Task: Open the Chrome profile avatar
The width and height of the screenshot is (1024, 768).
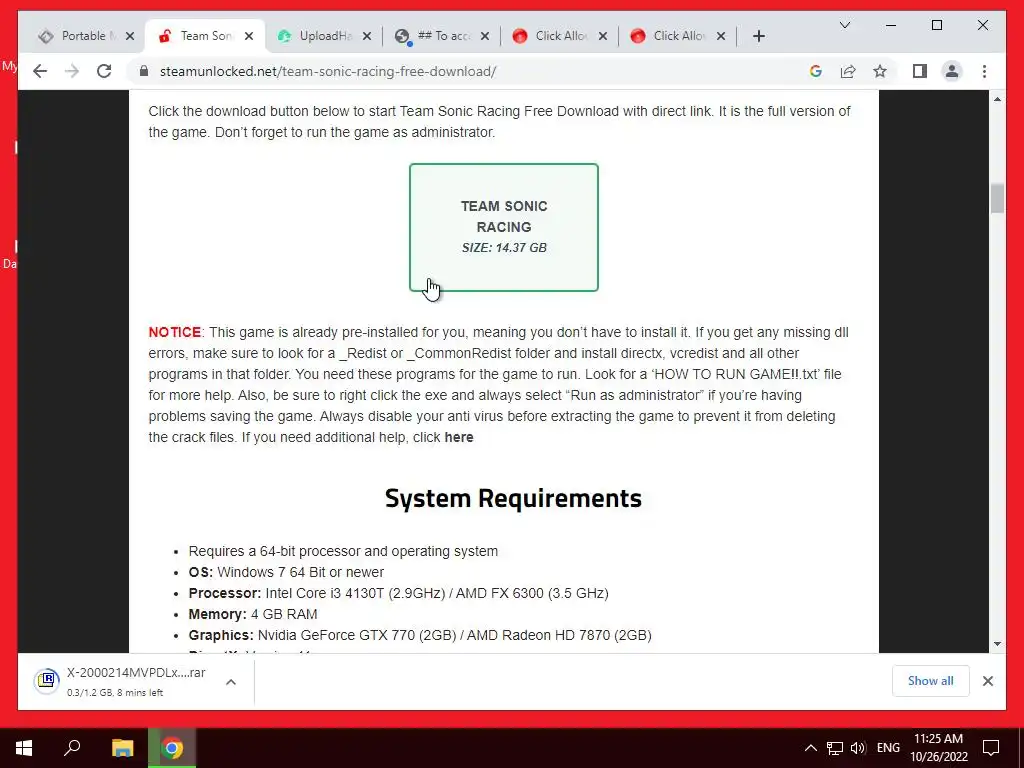Action: (x=952, y=71)
